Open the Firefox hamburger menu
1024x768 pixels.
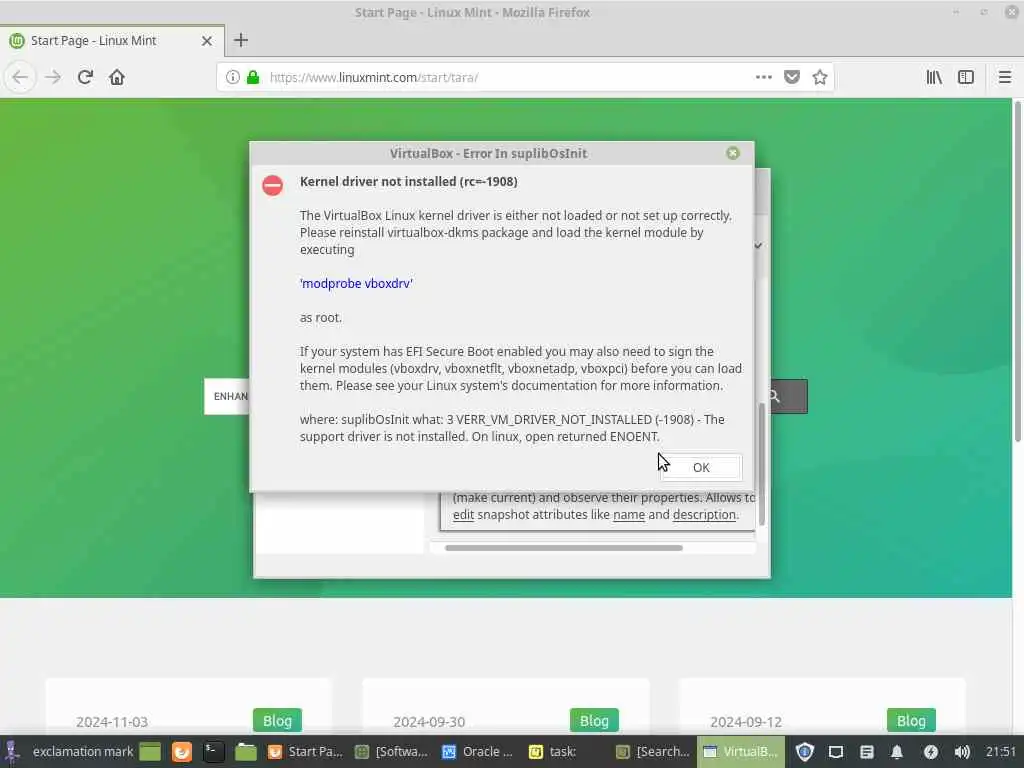(x=1004, y=77)
